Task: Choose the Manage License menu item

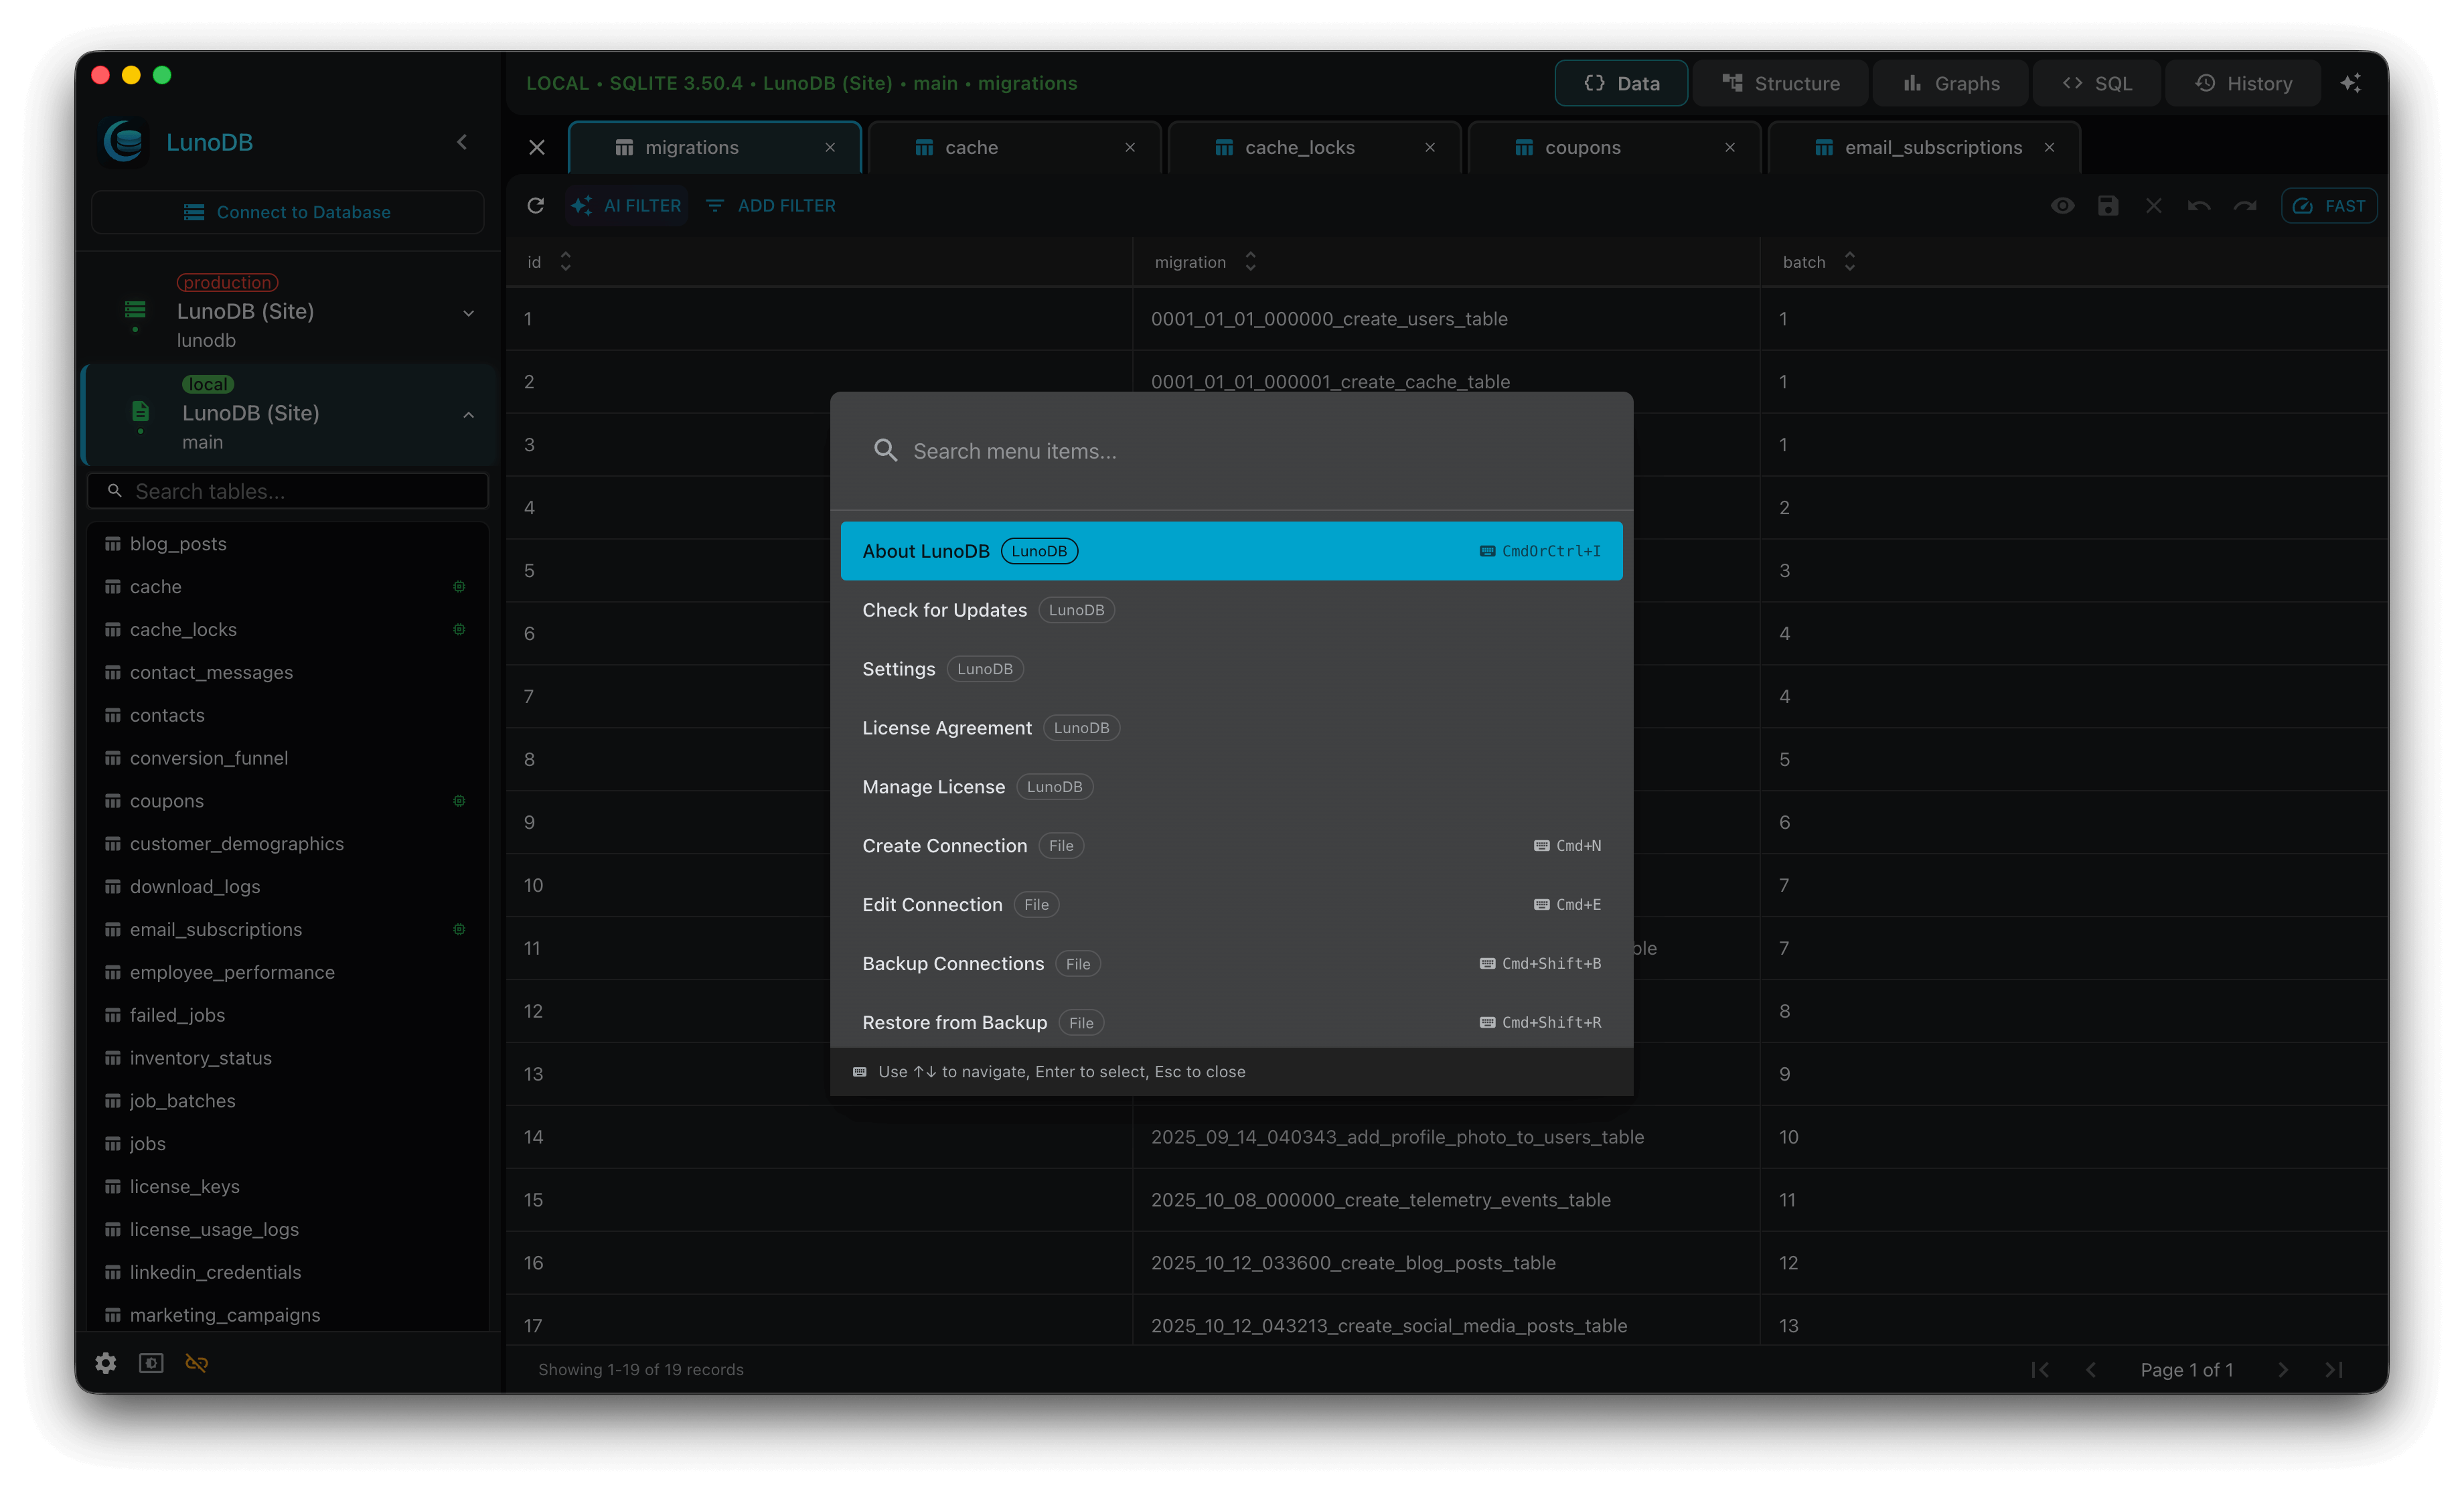Action: 1231,786
